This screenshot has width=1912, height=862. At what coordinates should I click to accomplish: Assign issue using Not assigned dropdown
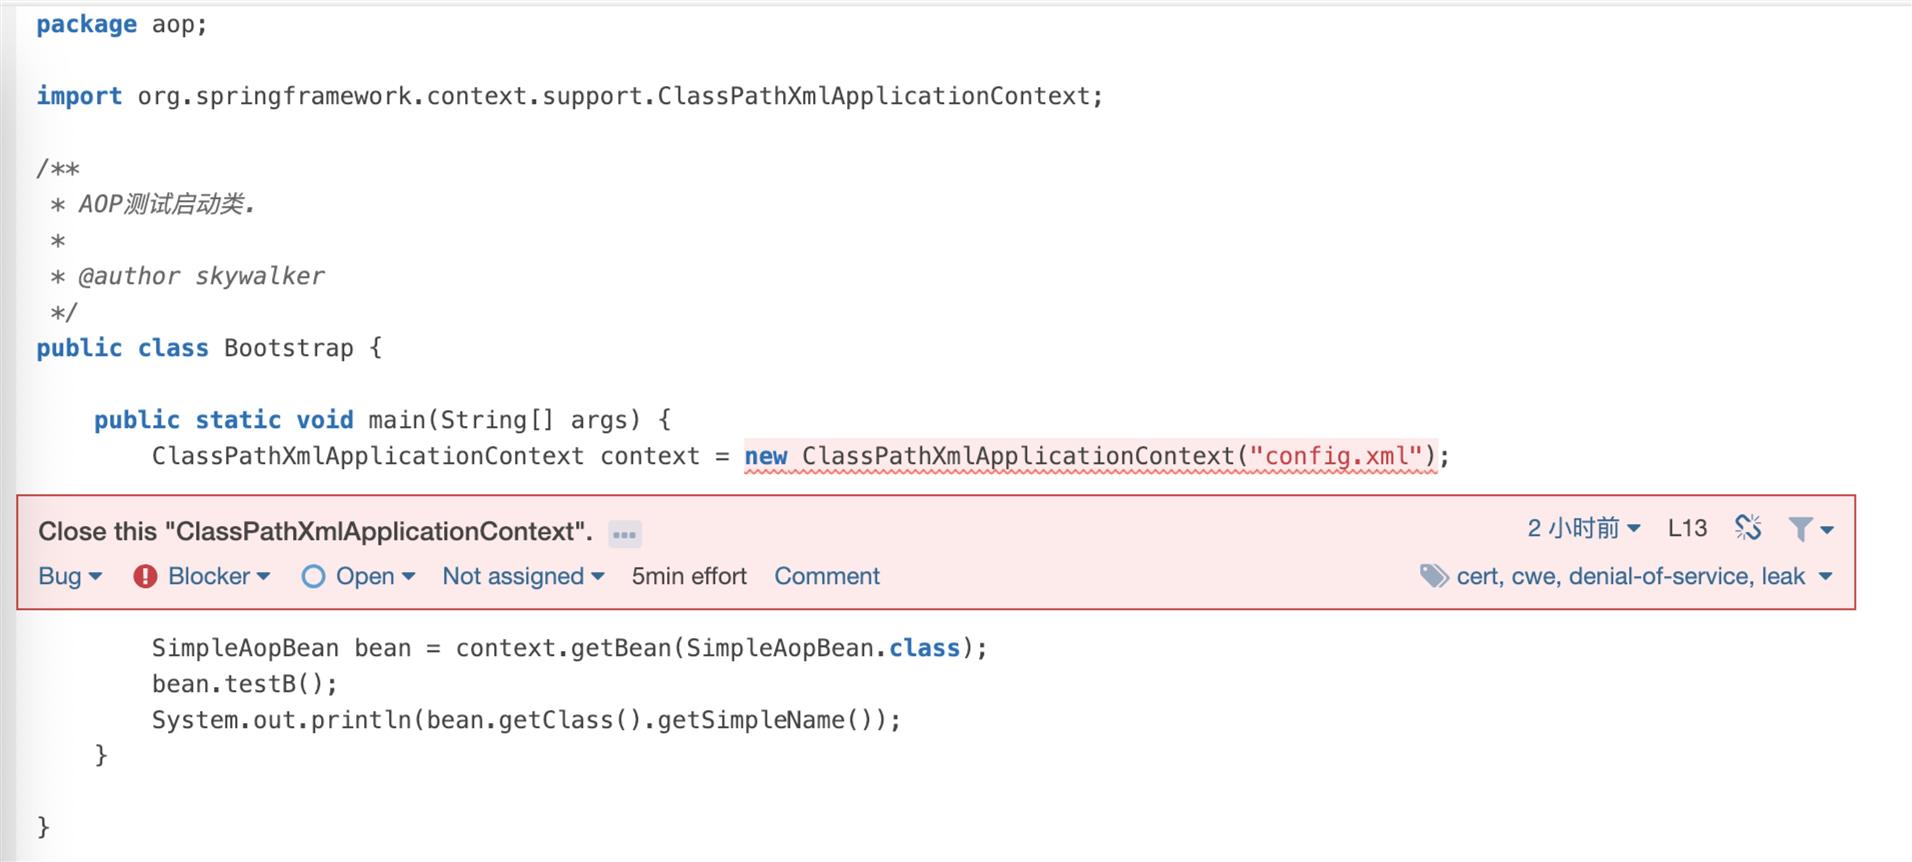coord(523,576)
